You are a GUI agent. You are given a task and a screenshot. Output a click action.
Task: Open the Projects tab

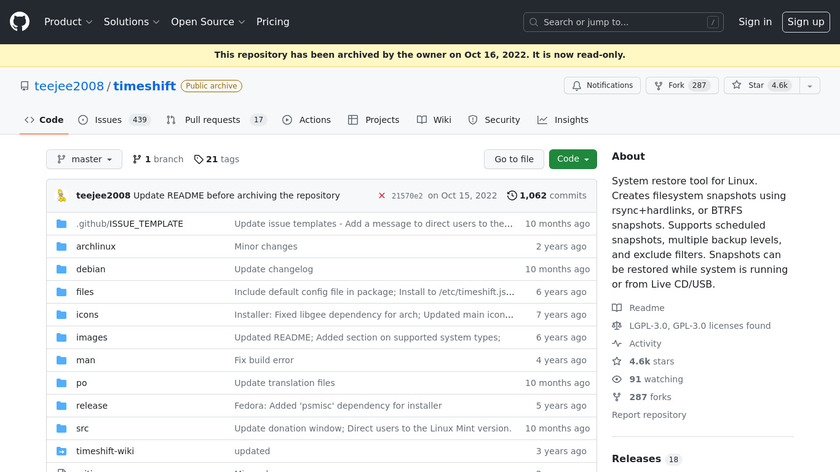373,120
